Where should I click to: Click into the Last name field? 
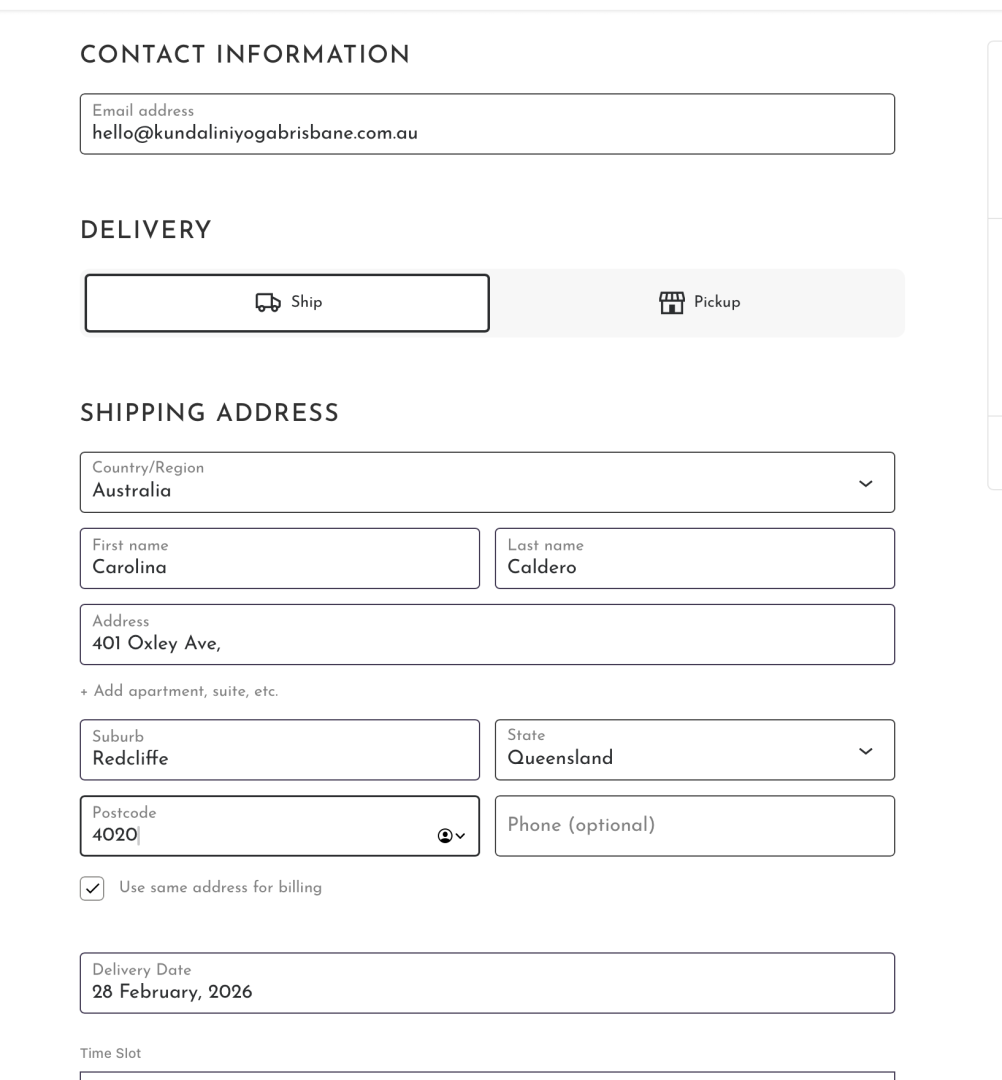coord(694,558)
